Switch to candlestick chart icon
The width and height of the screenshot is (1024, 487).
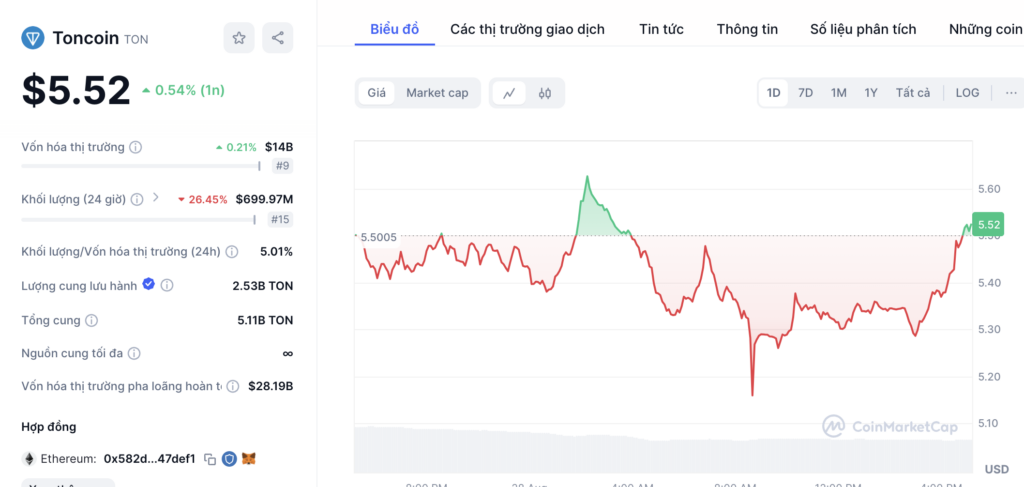pyautogui.click(x=545, y=93)
